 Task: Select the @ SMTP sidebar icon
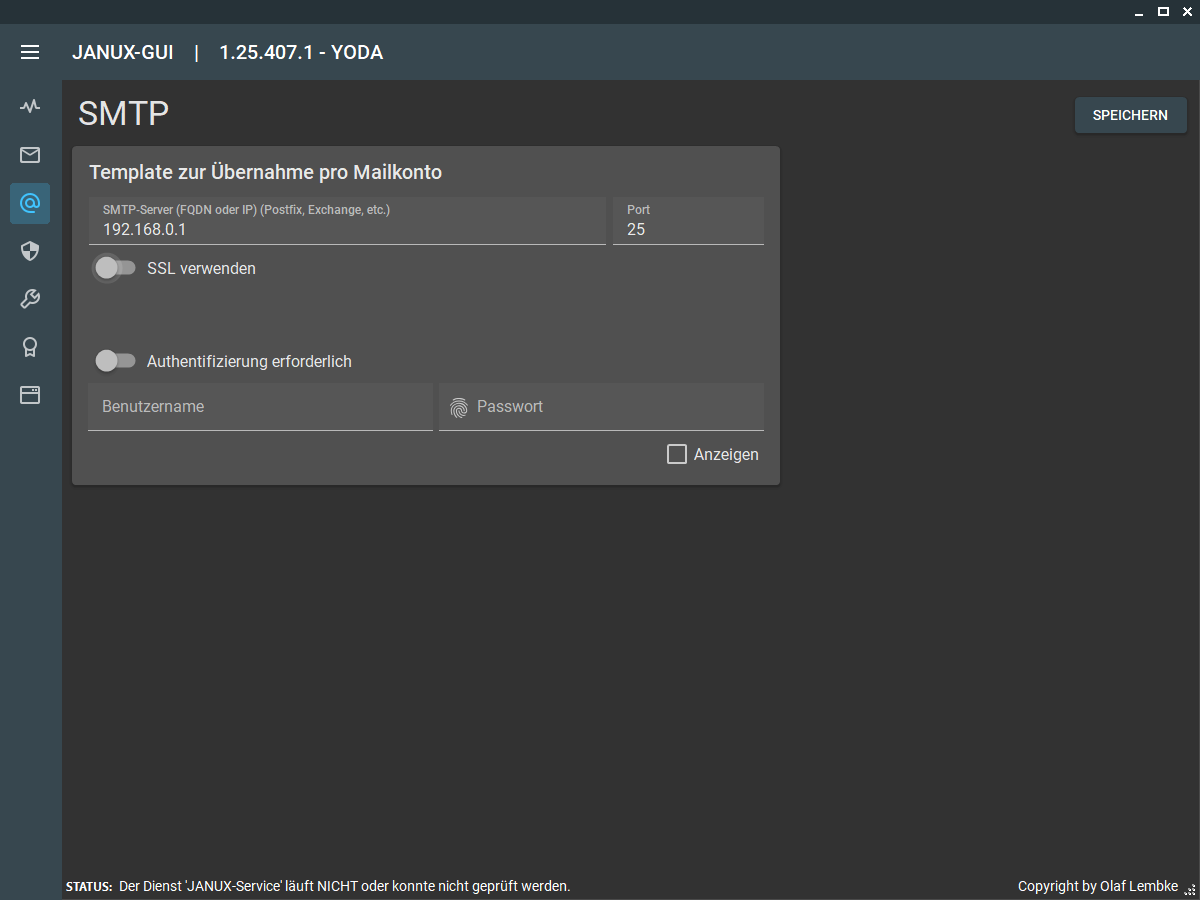30,203
